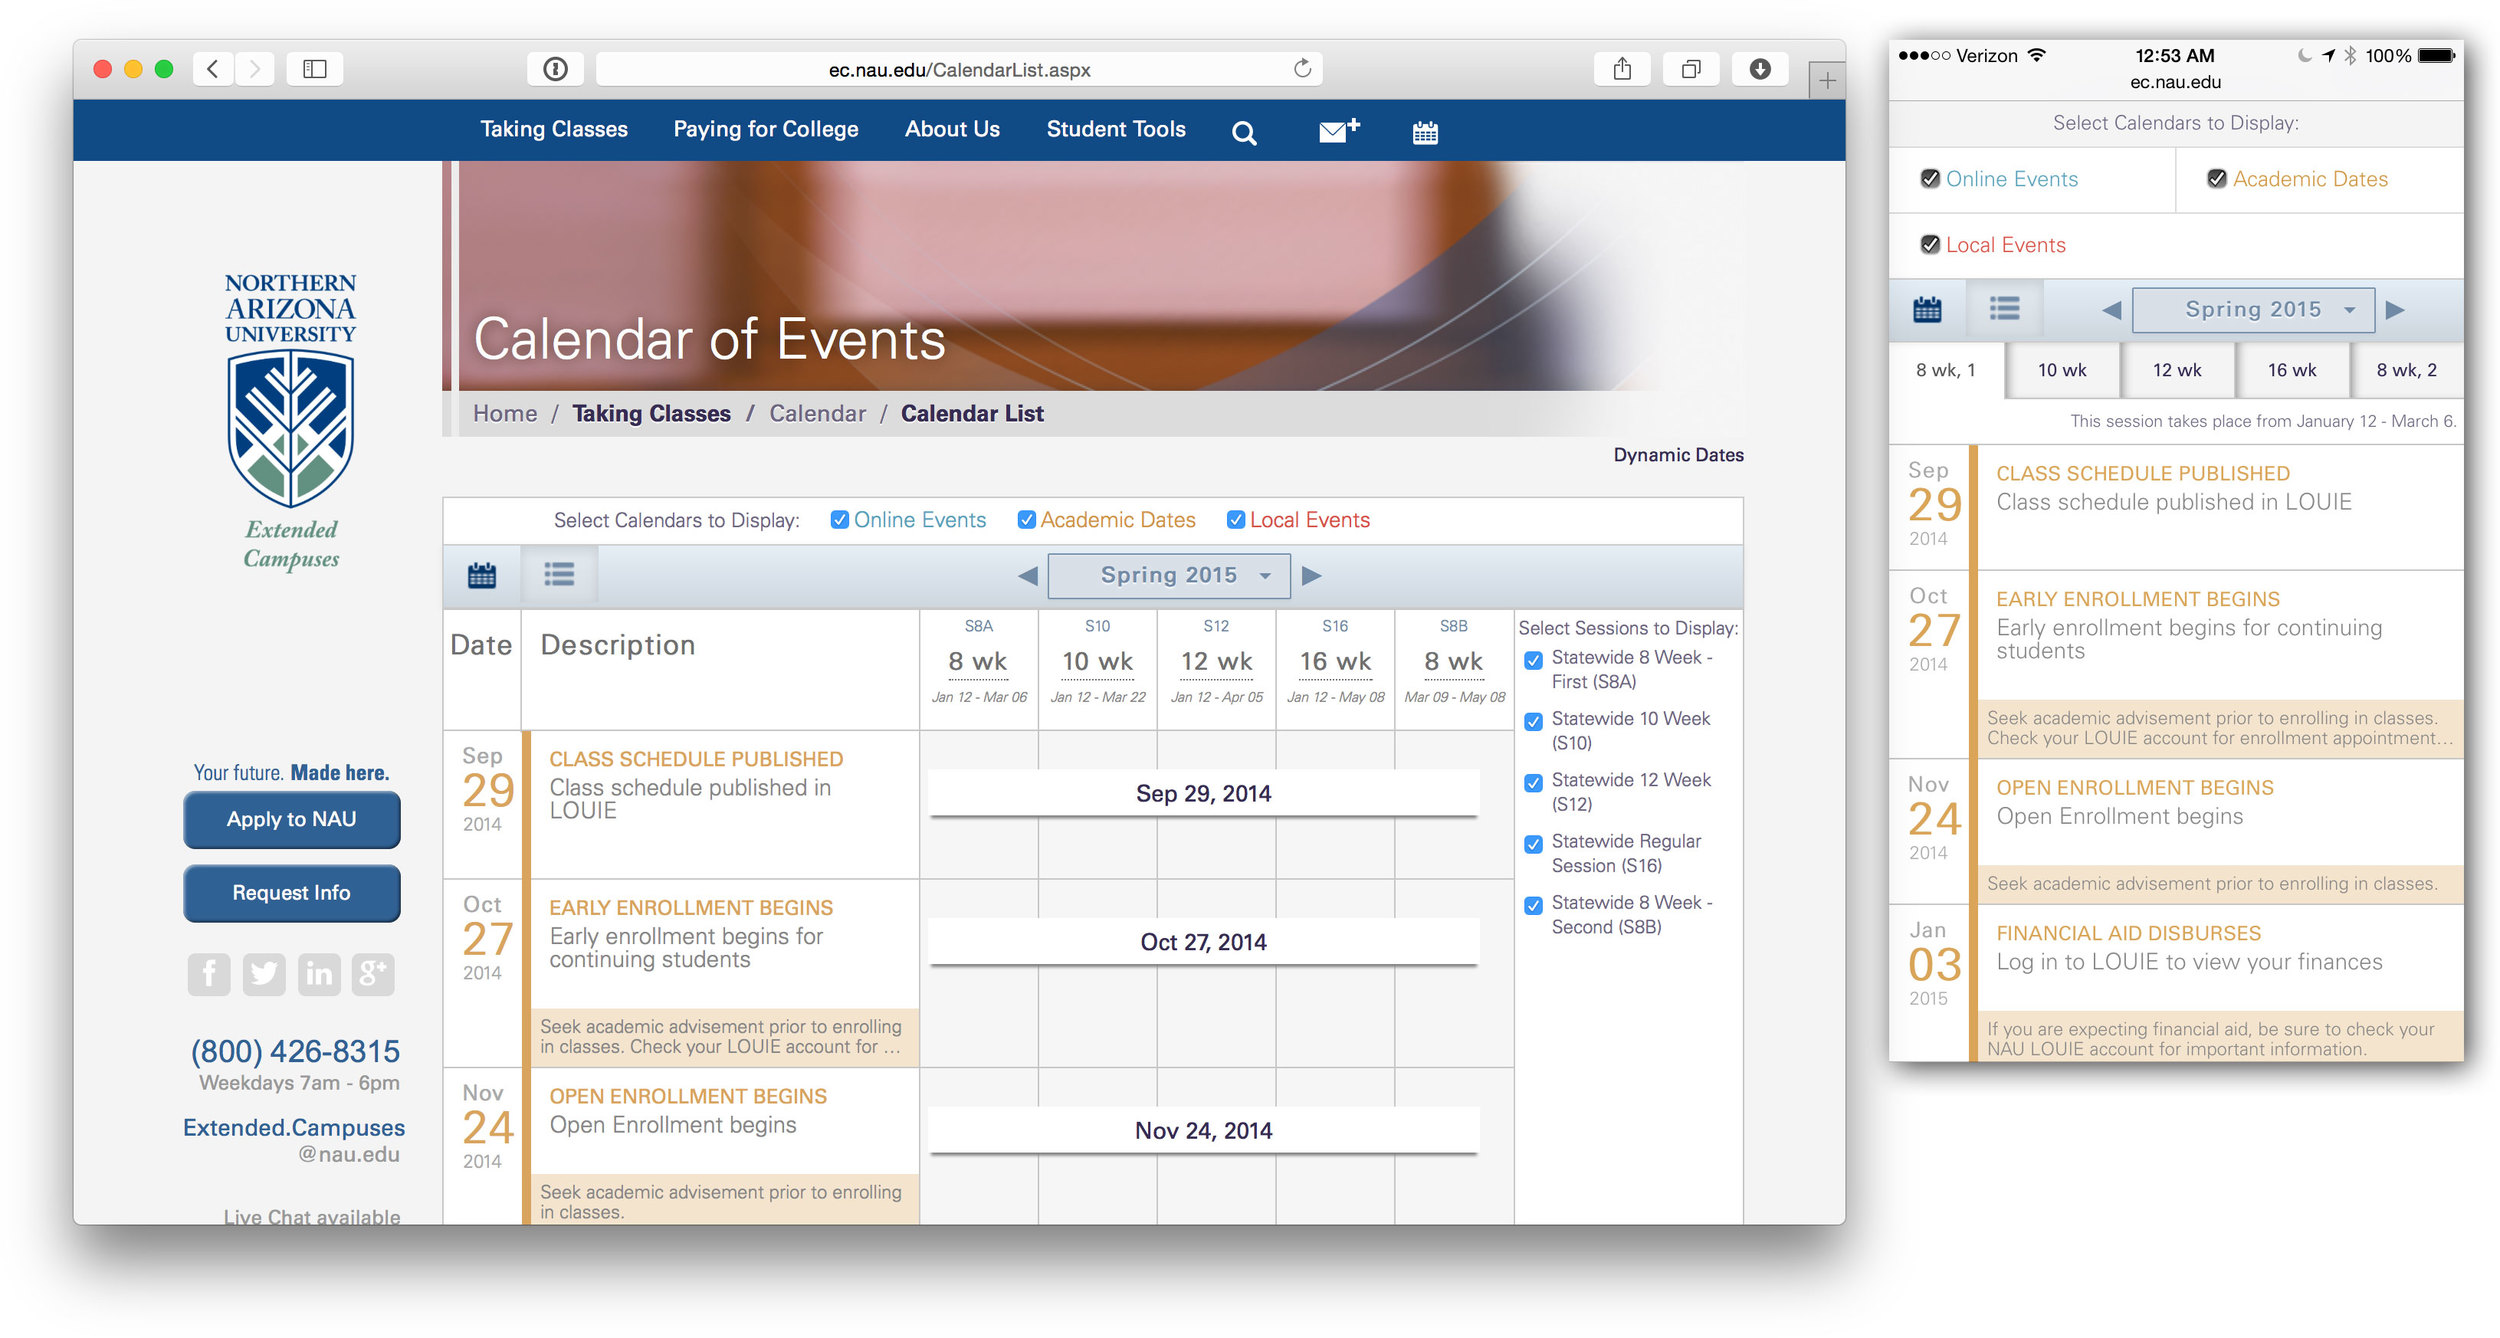Uncheck Online Events in mobile panel
Screen dimensions: 2500x1338
pos(1930,179)
